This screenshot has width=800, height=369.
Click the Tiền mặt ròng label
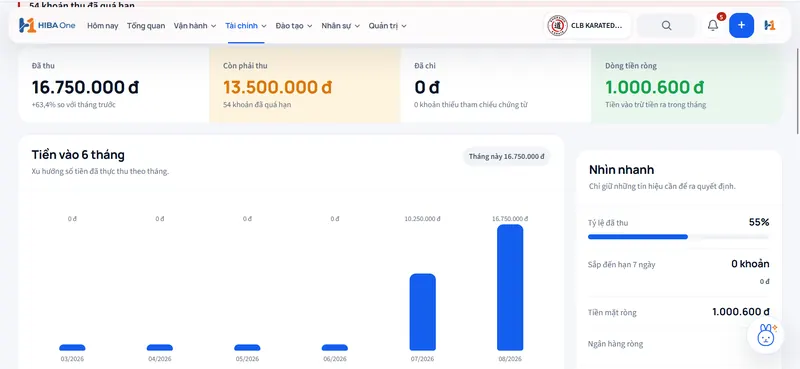[612, 312]
